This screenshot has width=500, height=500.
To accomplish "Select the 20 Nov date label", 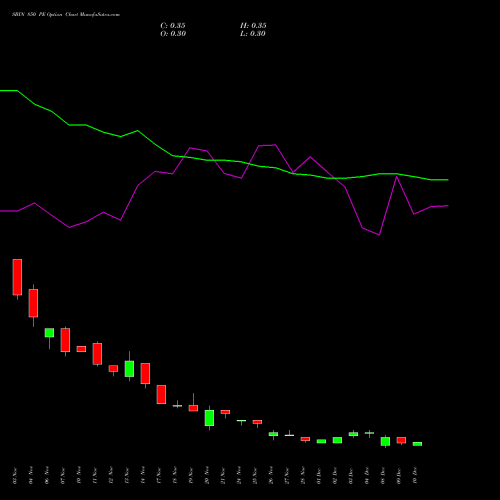I will [x=207, y=476].
